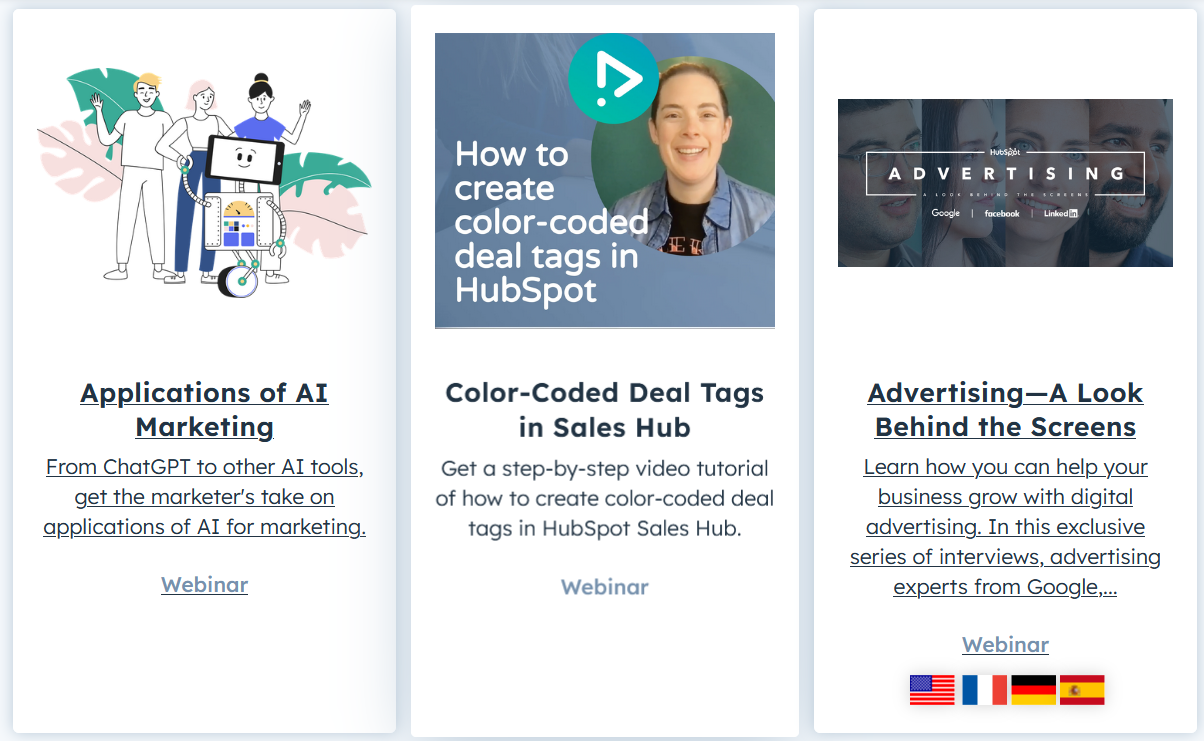This screenshot has height=741, width=1204.
Task: Open Color-Coded Deal Tags in Sales Hub title
Action: point(605,410)
